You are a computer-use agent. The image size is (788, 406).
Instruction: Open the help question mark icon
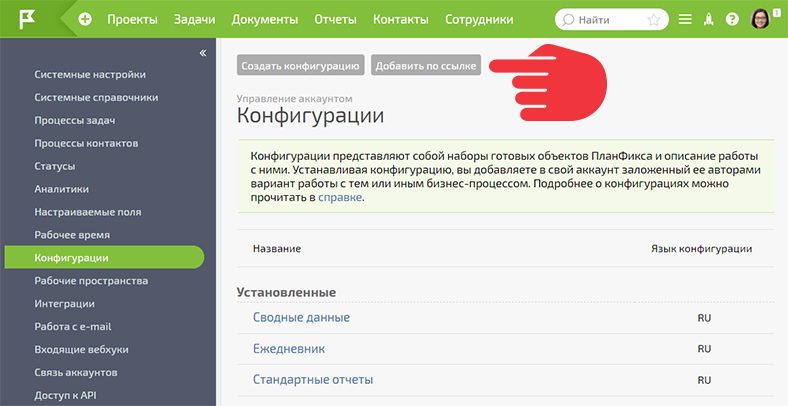732,20
